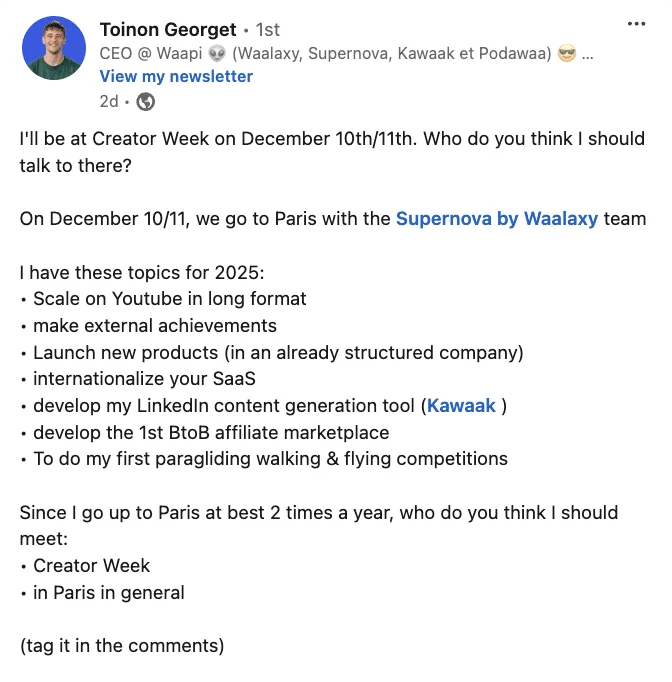The height and width of the screenshot is (682, 672).
Task: Click the '(tag it in the comments)' text
Action: (x=122, y=646)
